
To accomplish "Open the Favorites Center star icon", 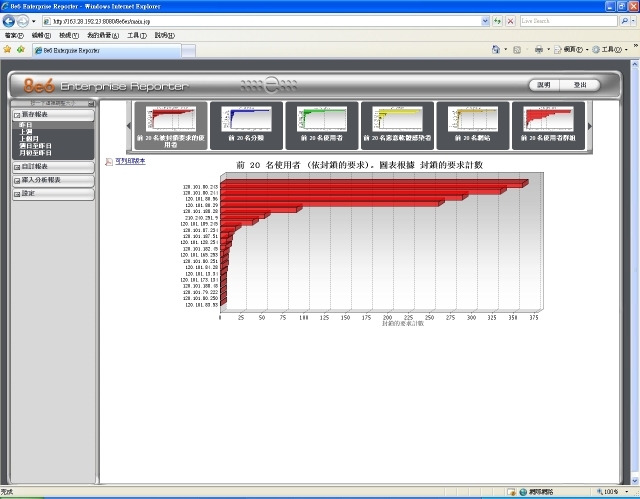I will point(7,49).
